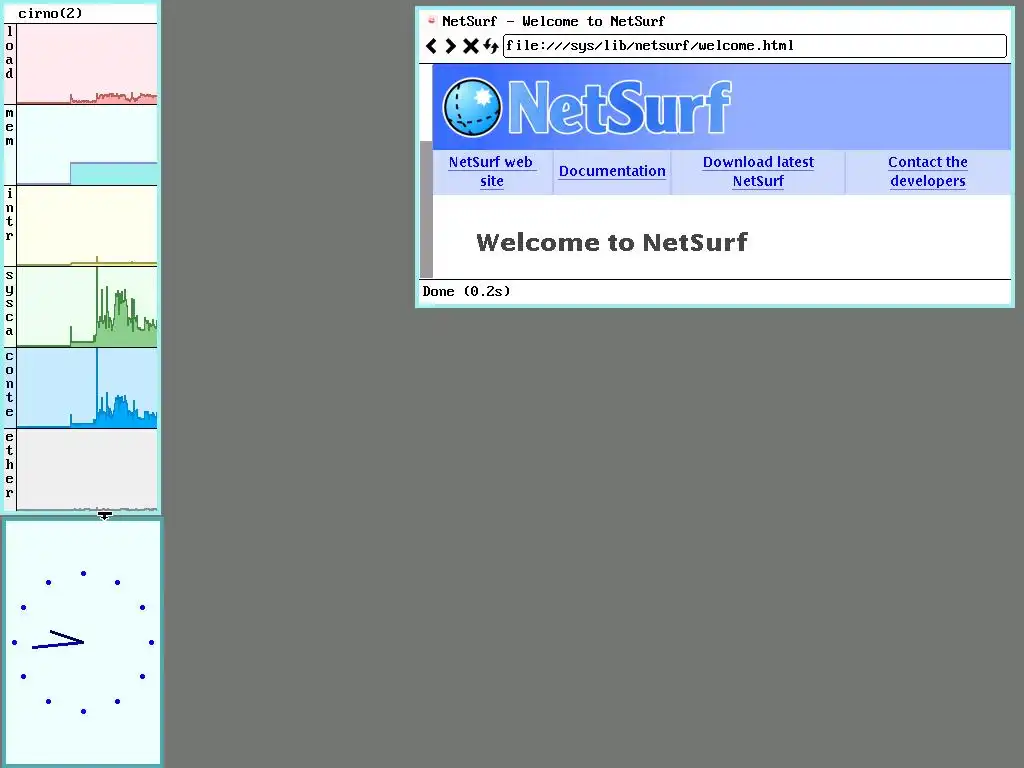Go forward with the NetSurf forward arrow

(451, 46)
